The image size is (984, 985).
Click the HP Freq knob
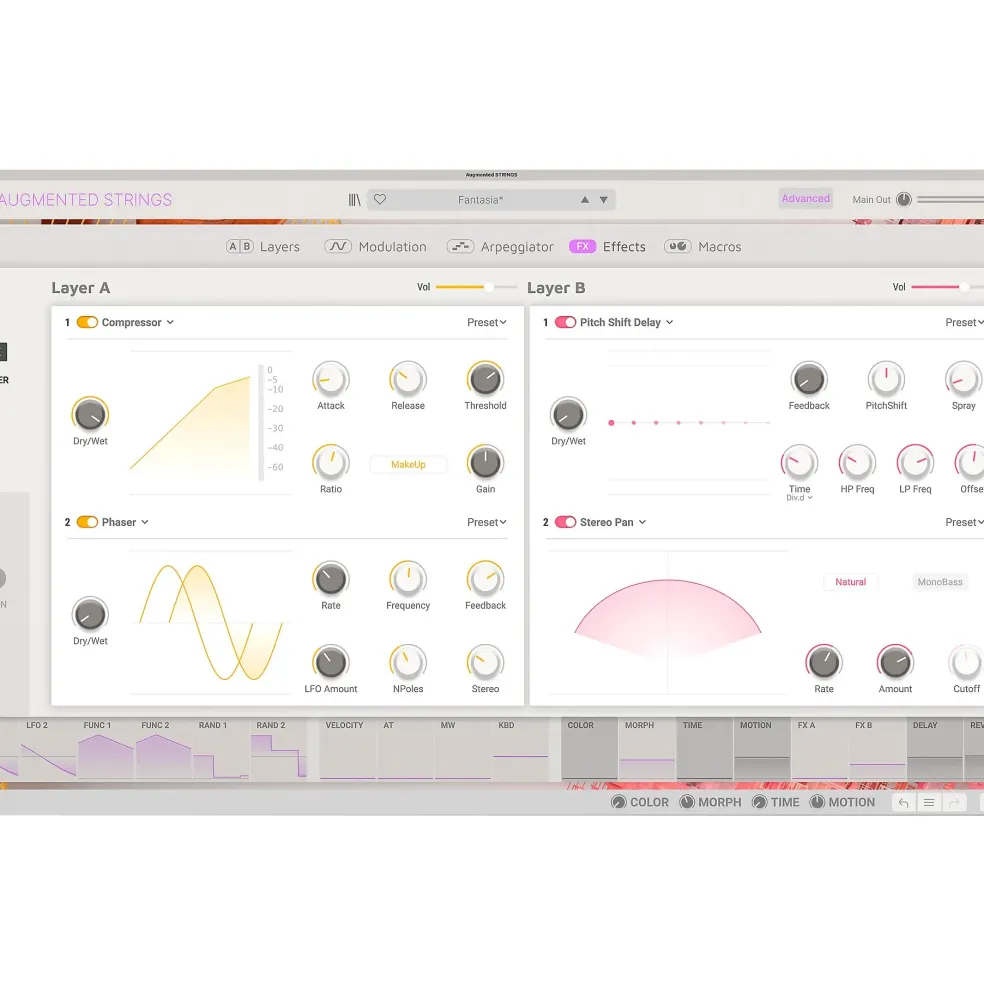click(x=857, y=463)
